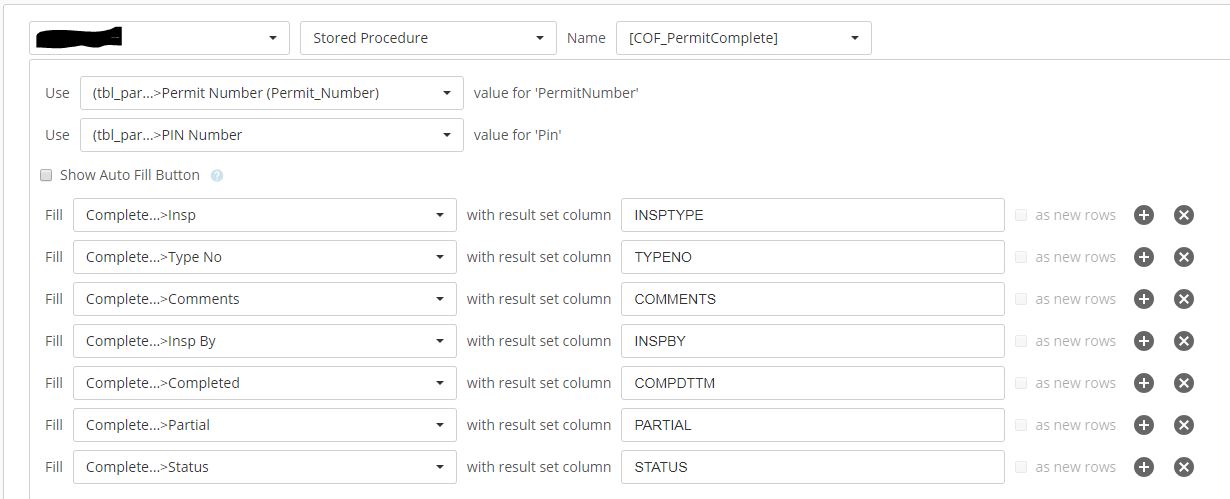Image resolution: width=1230 pixels, height=499 pixels.
Task: Expand the [COF_PermitComplete] name dropdown
Action: [x=743, y=38]
